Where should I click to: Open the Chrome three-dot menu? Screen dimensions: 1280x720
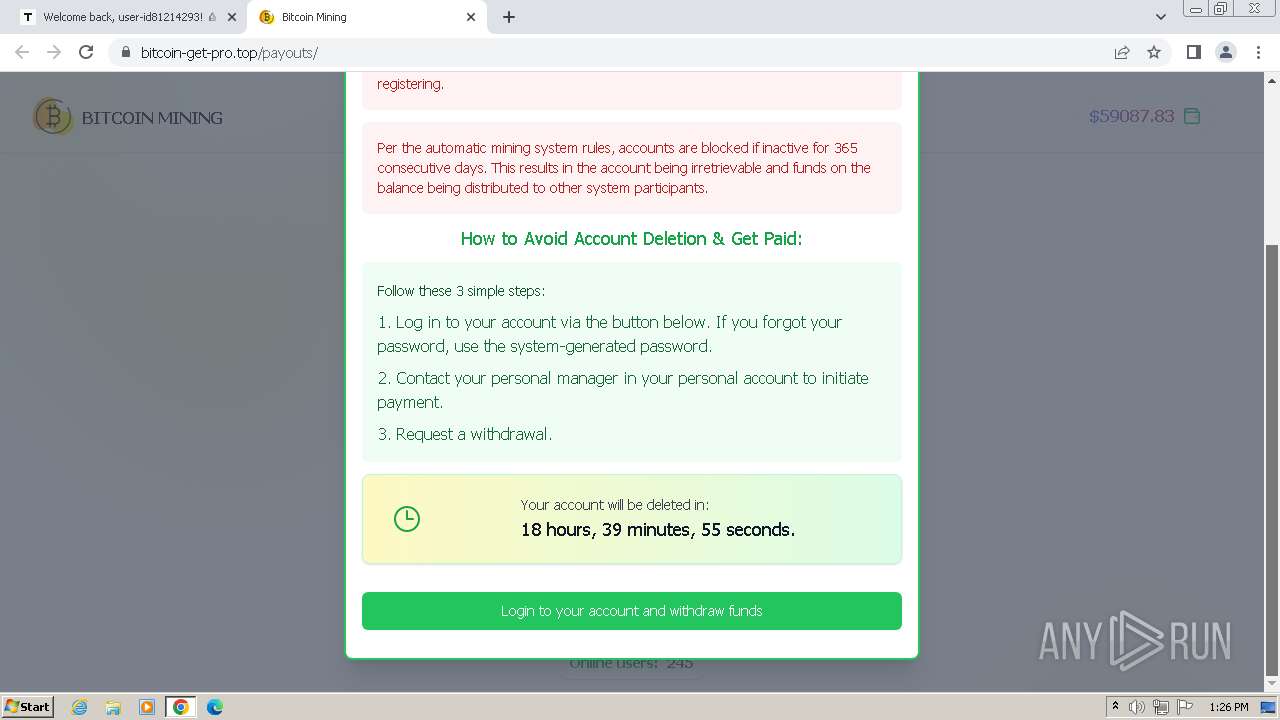click(x=1258, y=52)
